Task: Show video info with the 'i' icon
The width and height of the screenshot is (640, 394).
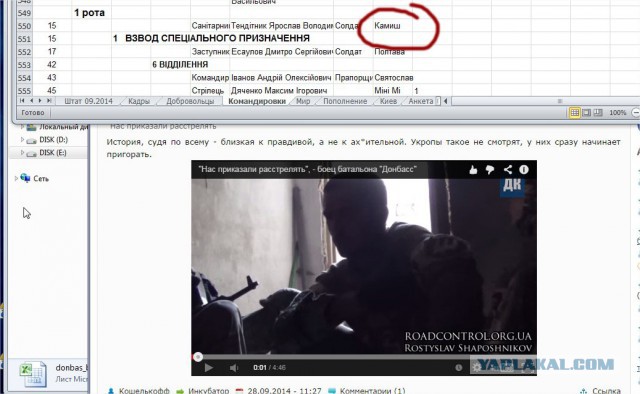Action: click(524, 169)
